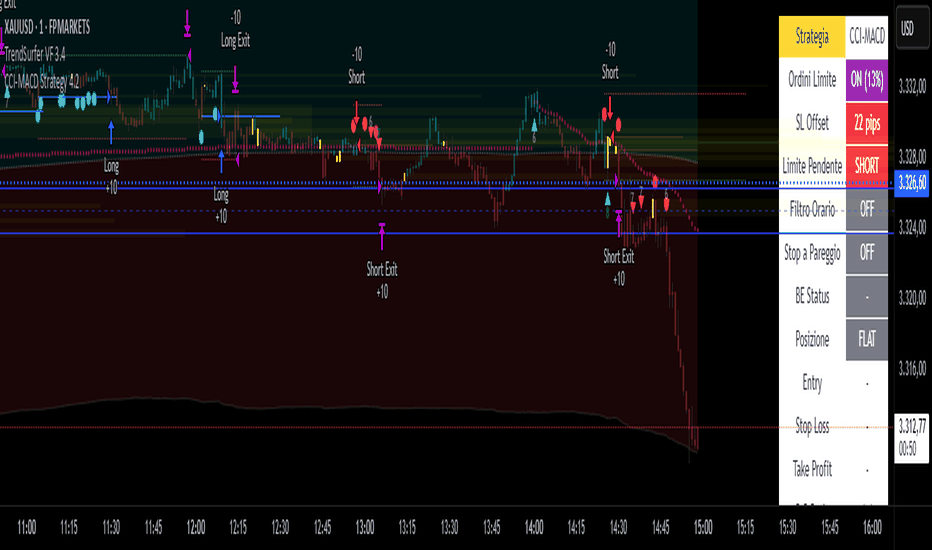Click the BE Status label
The height and width of the screenshot is (550, 932).
click(x=812, y=296)
